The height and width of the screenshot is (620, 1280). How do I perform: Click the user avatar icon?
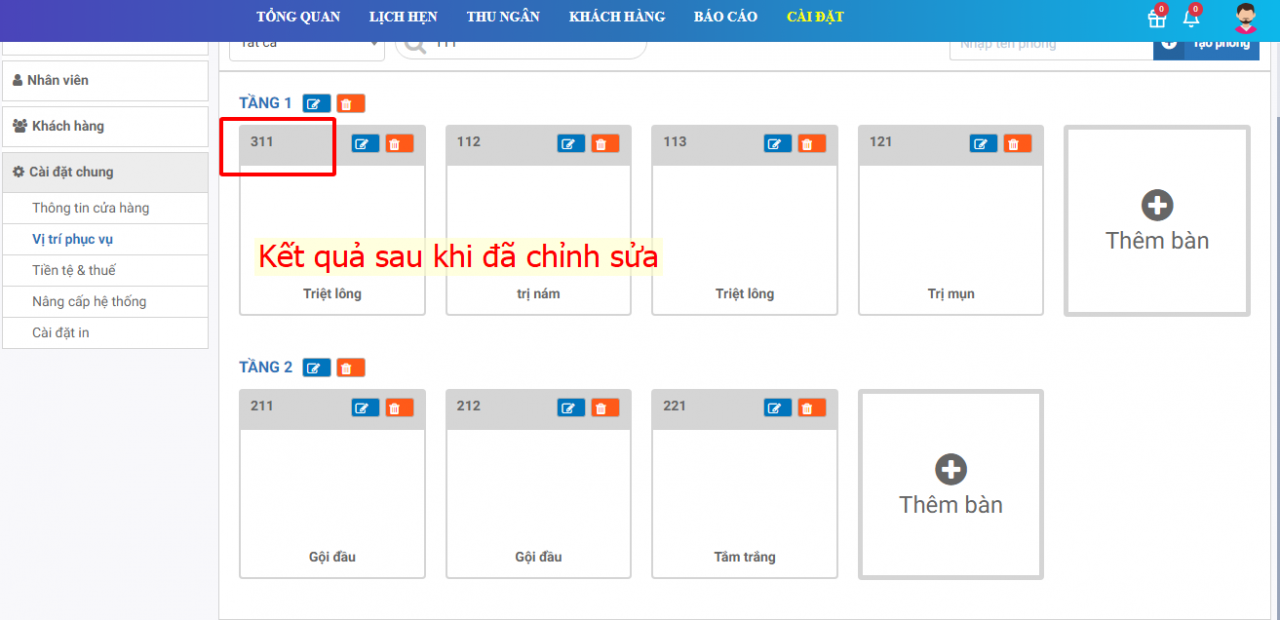pos(1245,18)
